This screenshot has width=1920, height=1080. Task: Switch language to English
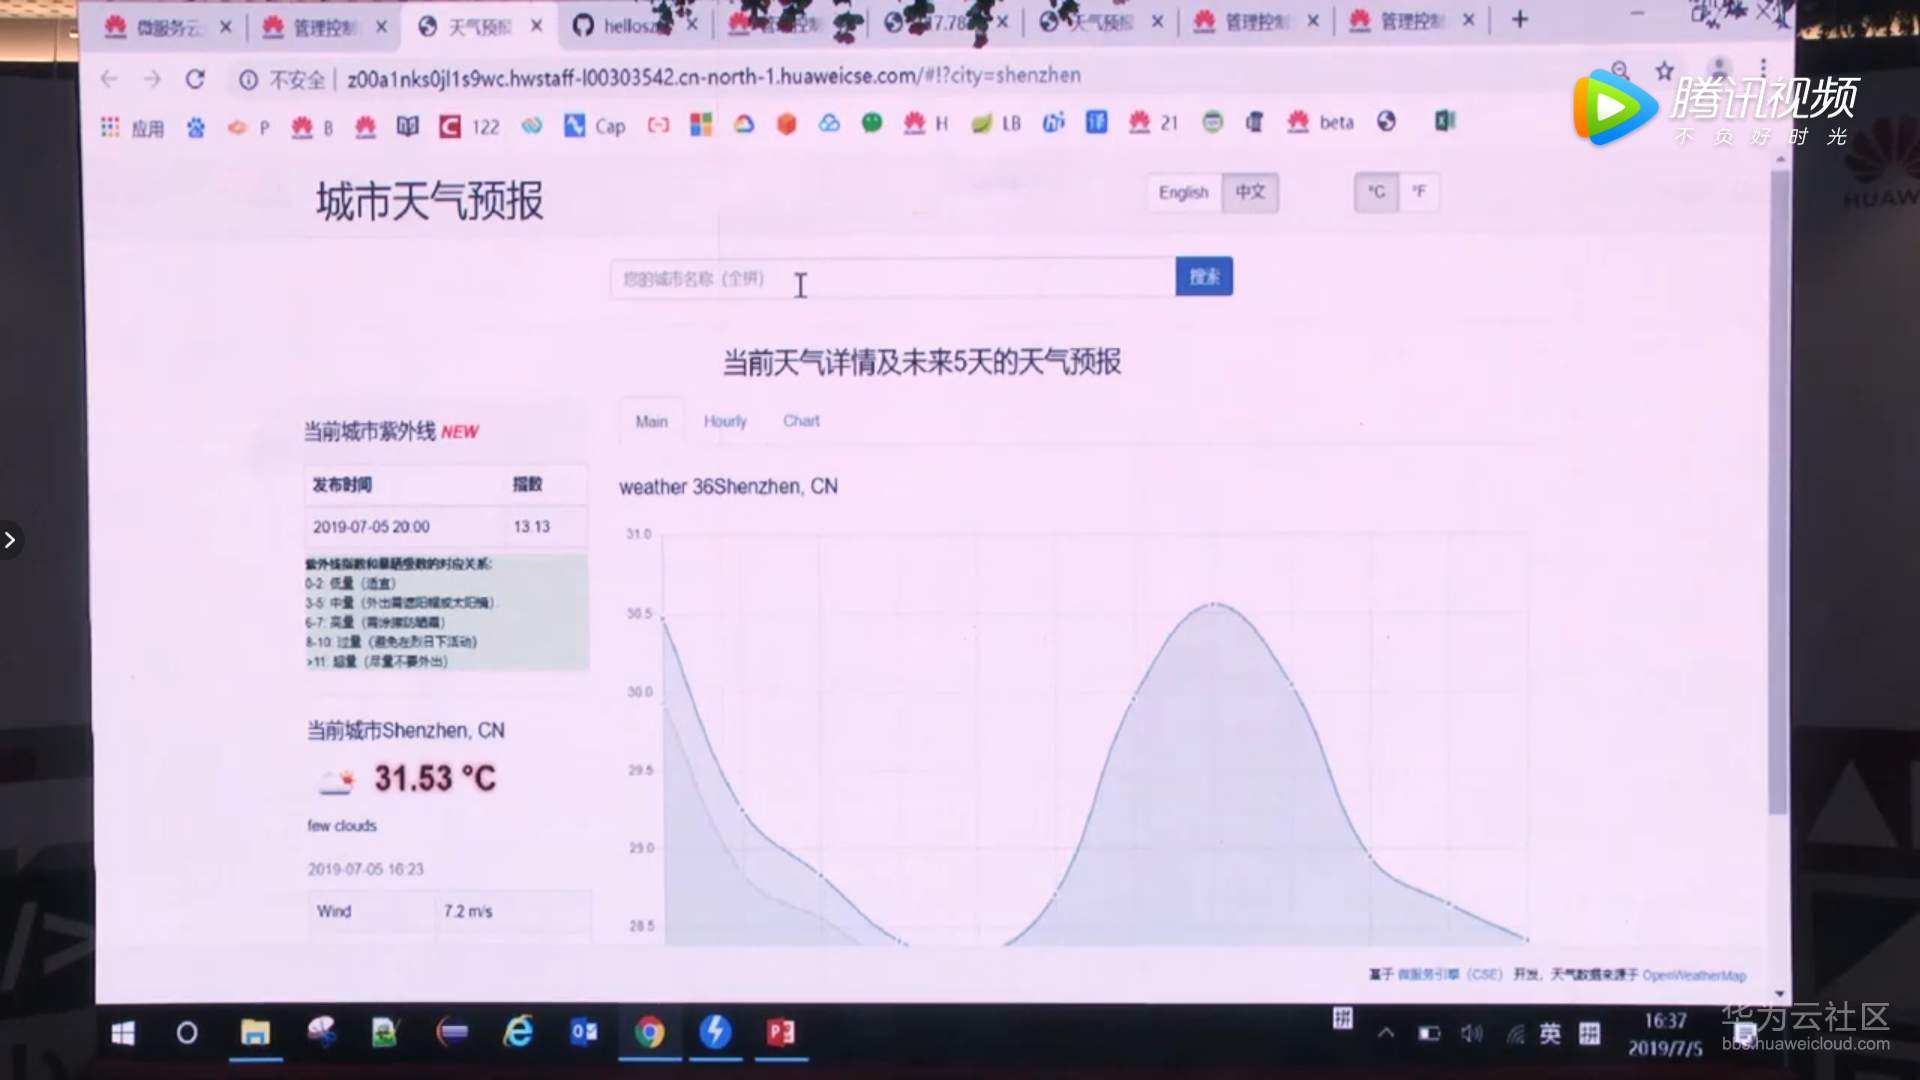point(1183,192)
